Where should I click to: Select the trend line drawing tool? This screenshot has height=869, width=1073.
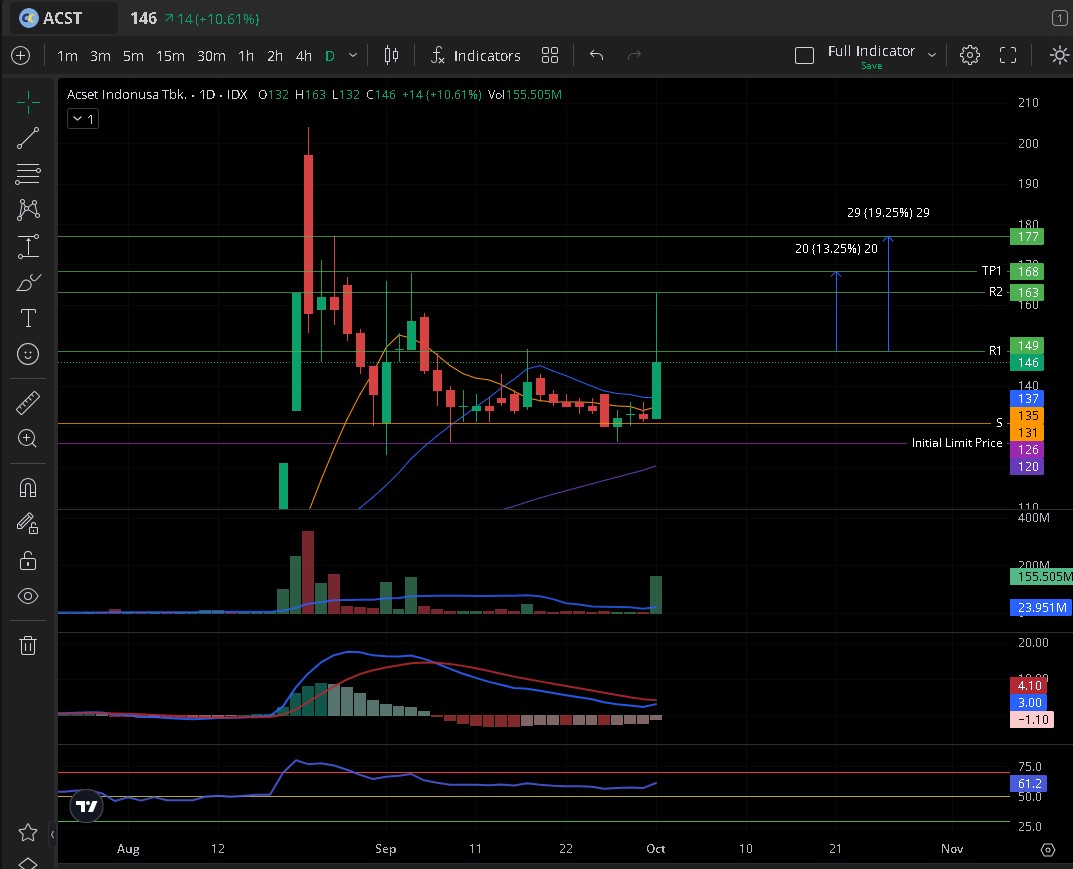coord(28,138)
